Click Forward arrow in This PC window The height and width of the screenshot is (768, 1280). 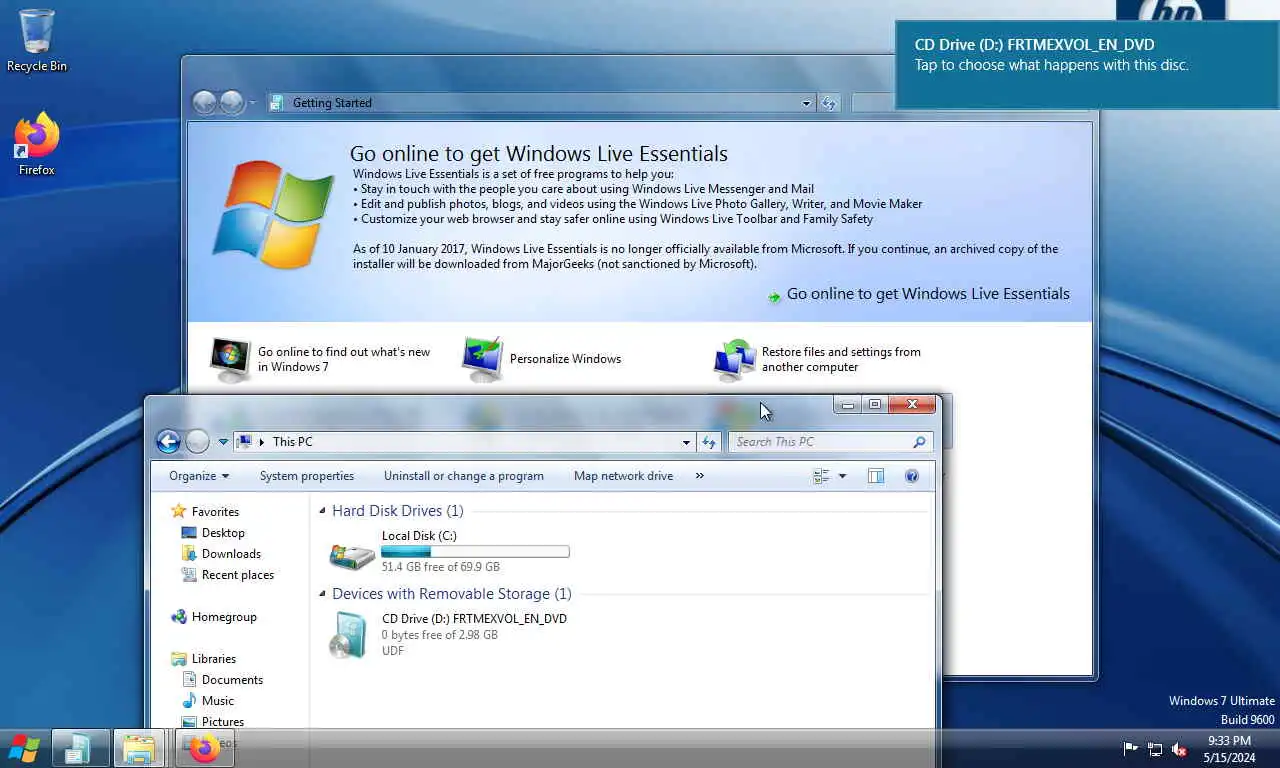click(x=198, y=441)
